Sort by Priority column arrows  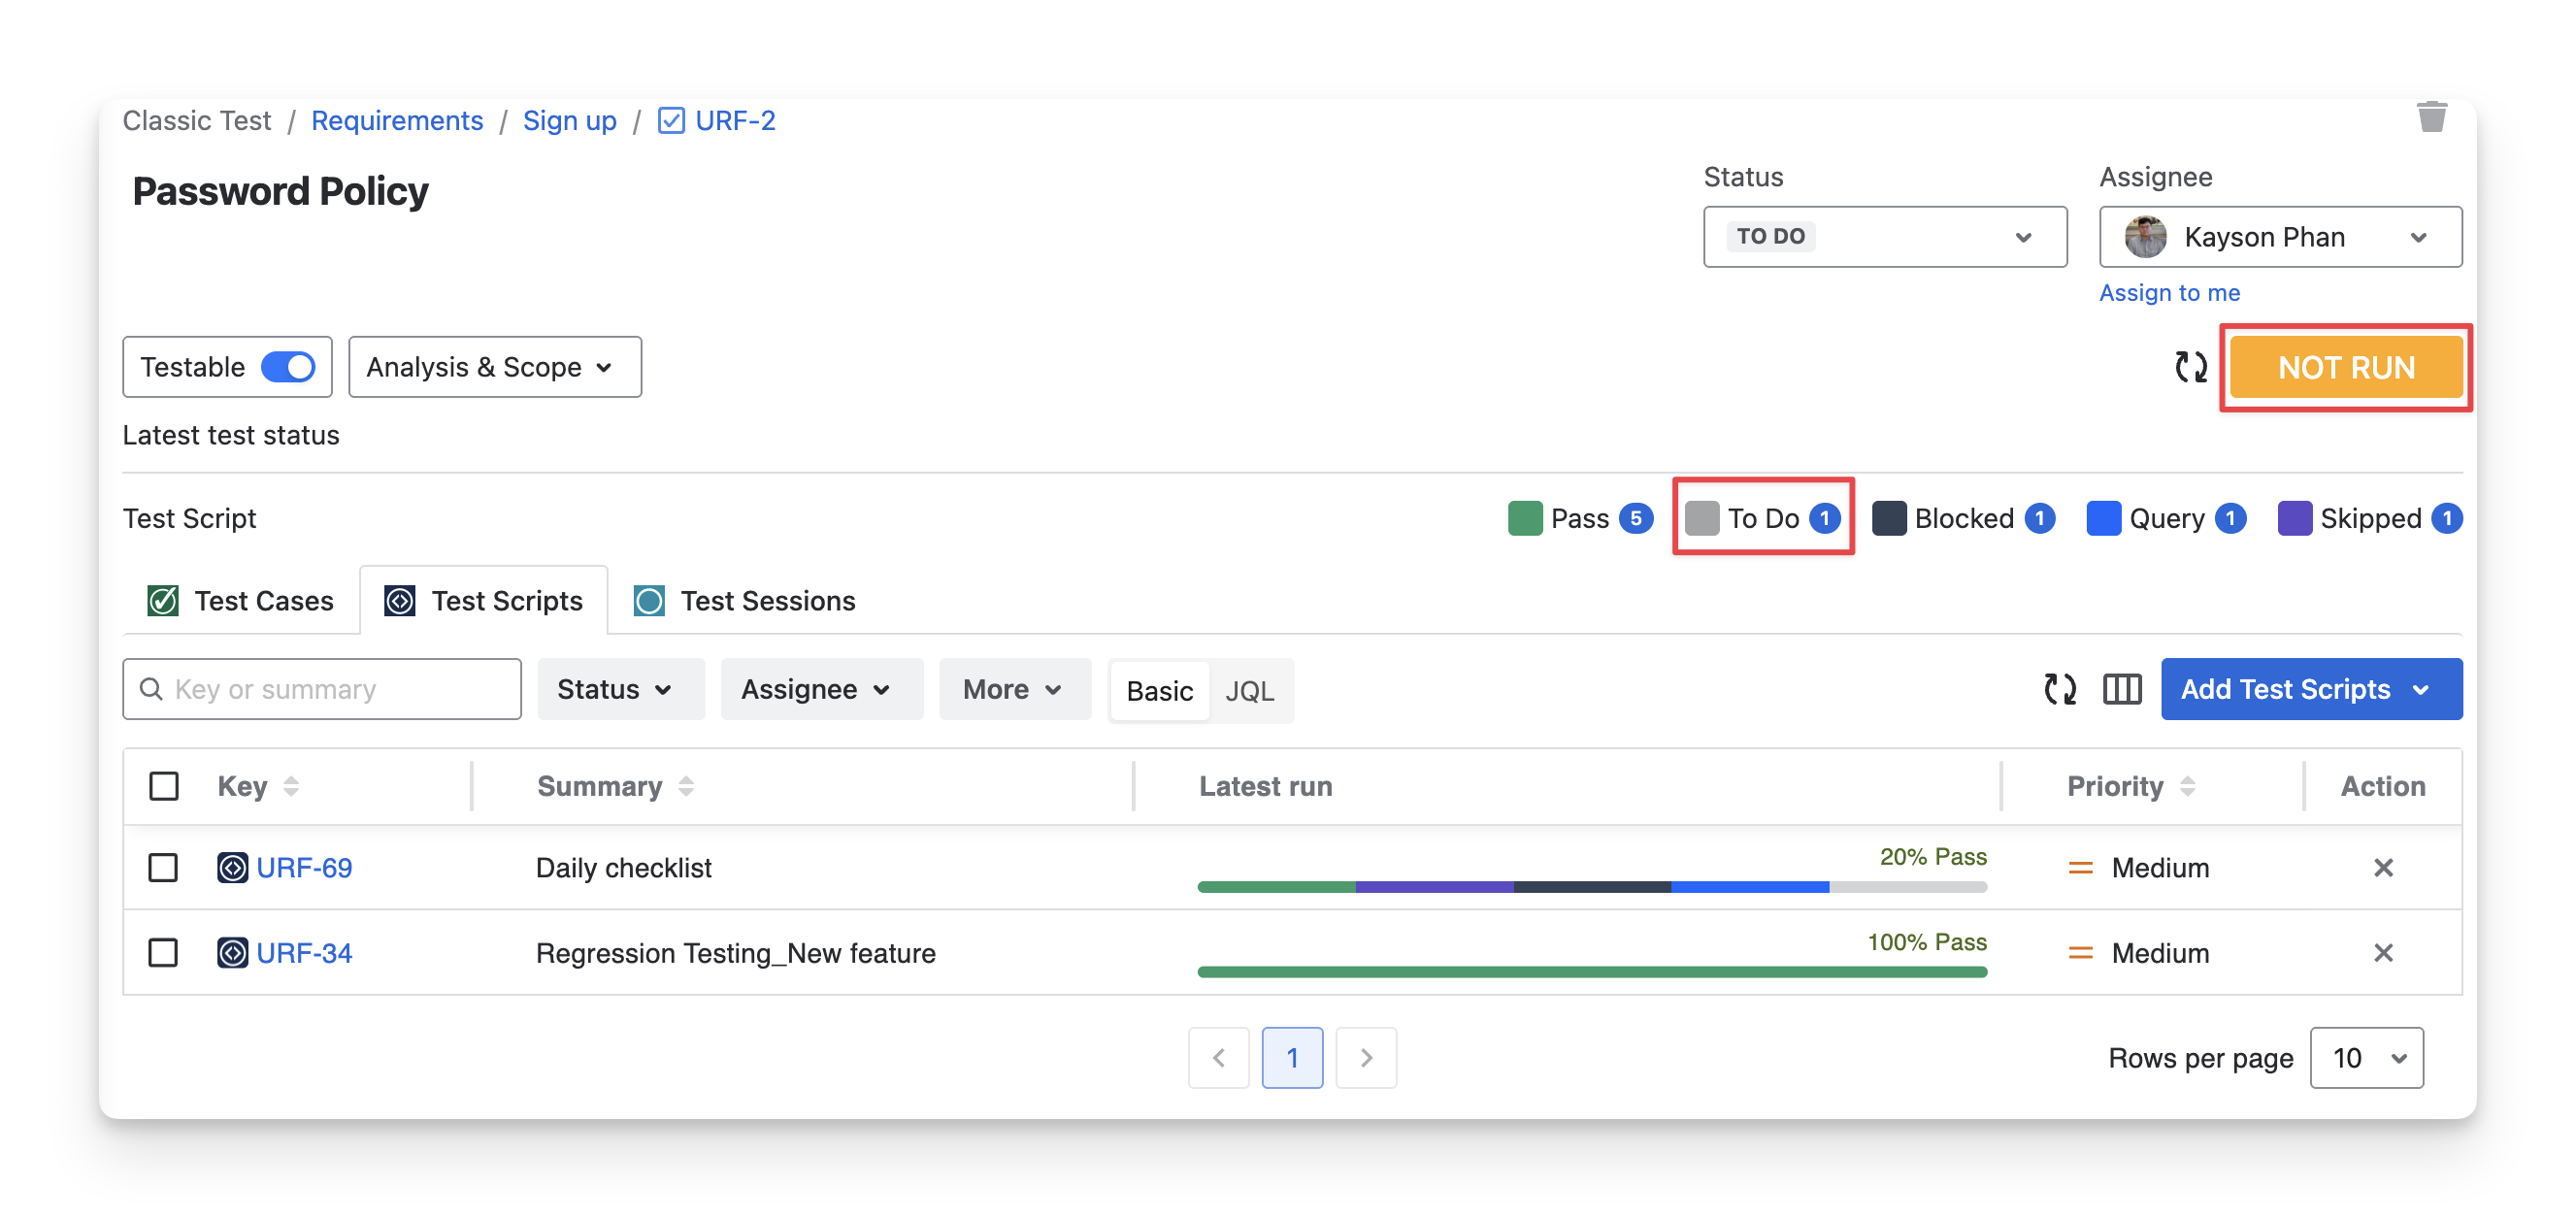[x=2187, y=786]
